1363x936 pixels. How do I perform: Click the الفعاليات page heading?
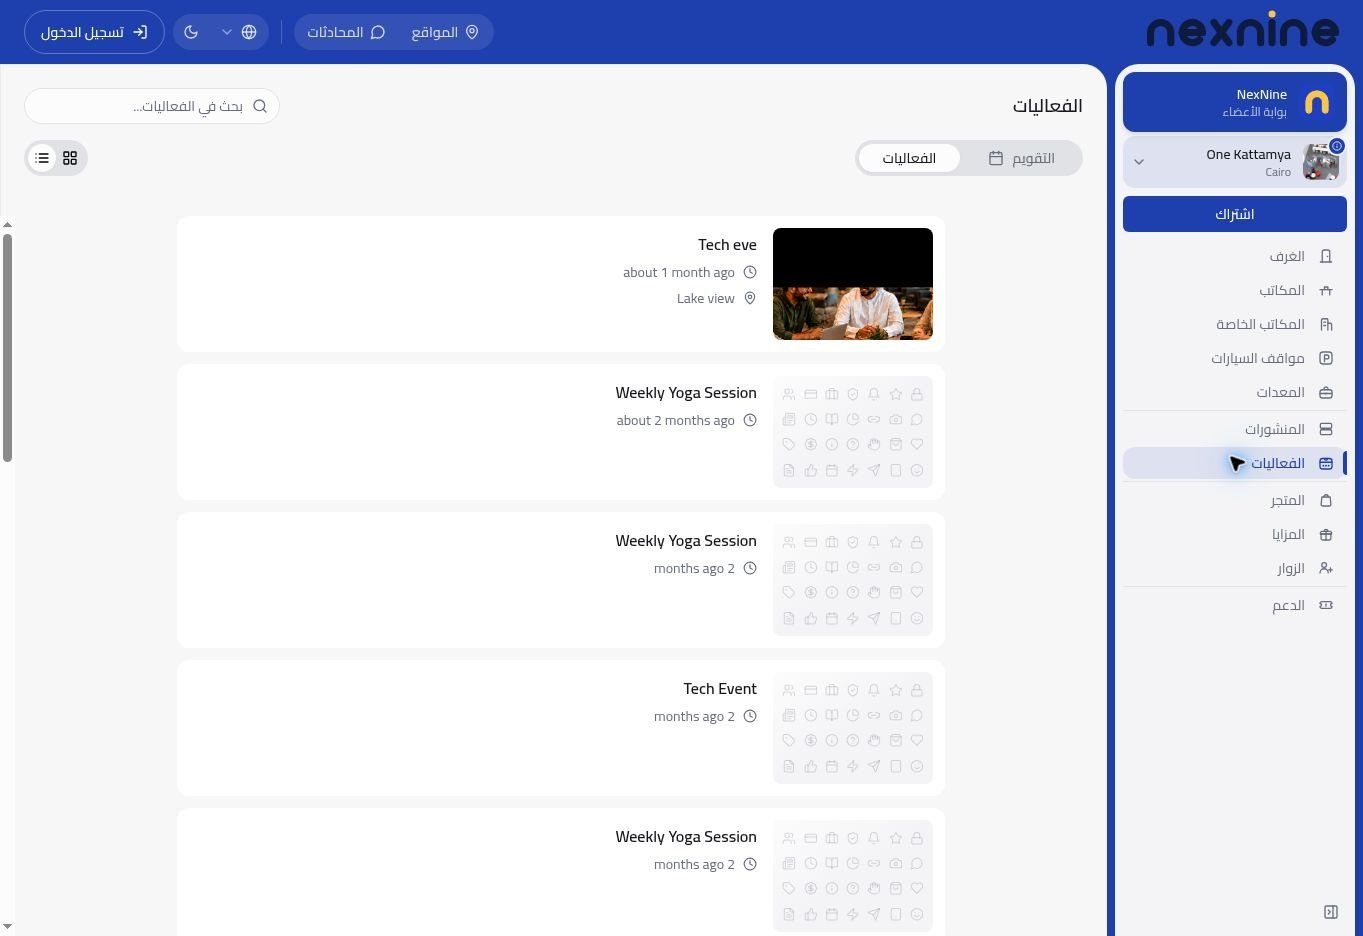tap(1047, 106)
